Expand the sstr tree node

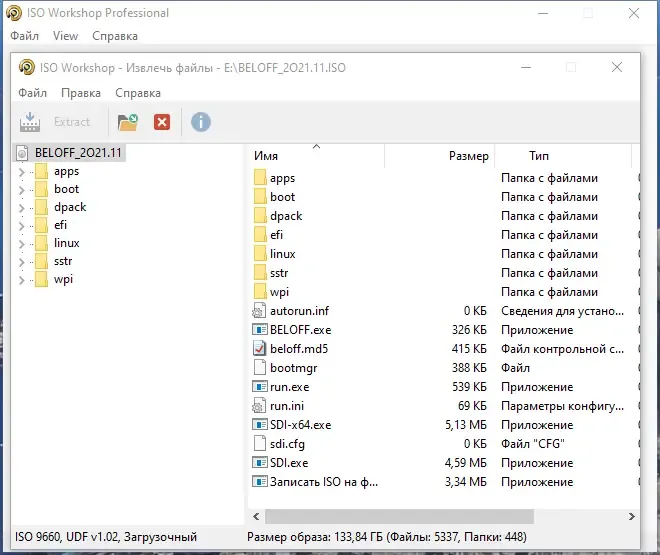(x=21, y=263)
